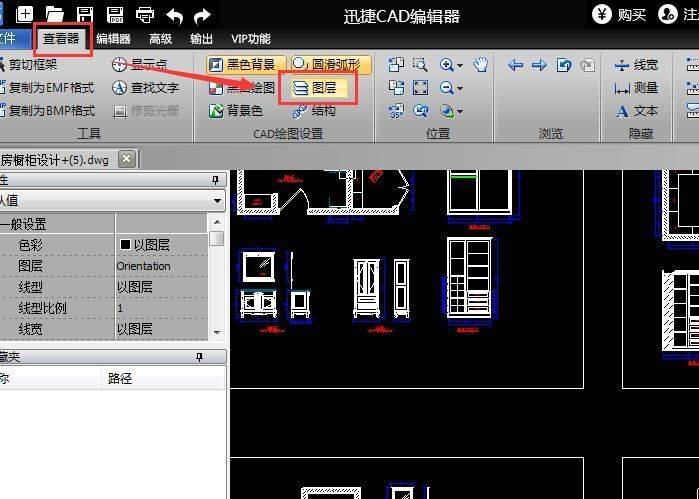
Task: Click the 3D orbit globe icon
Action: [447, 110]
